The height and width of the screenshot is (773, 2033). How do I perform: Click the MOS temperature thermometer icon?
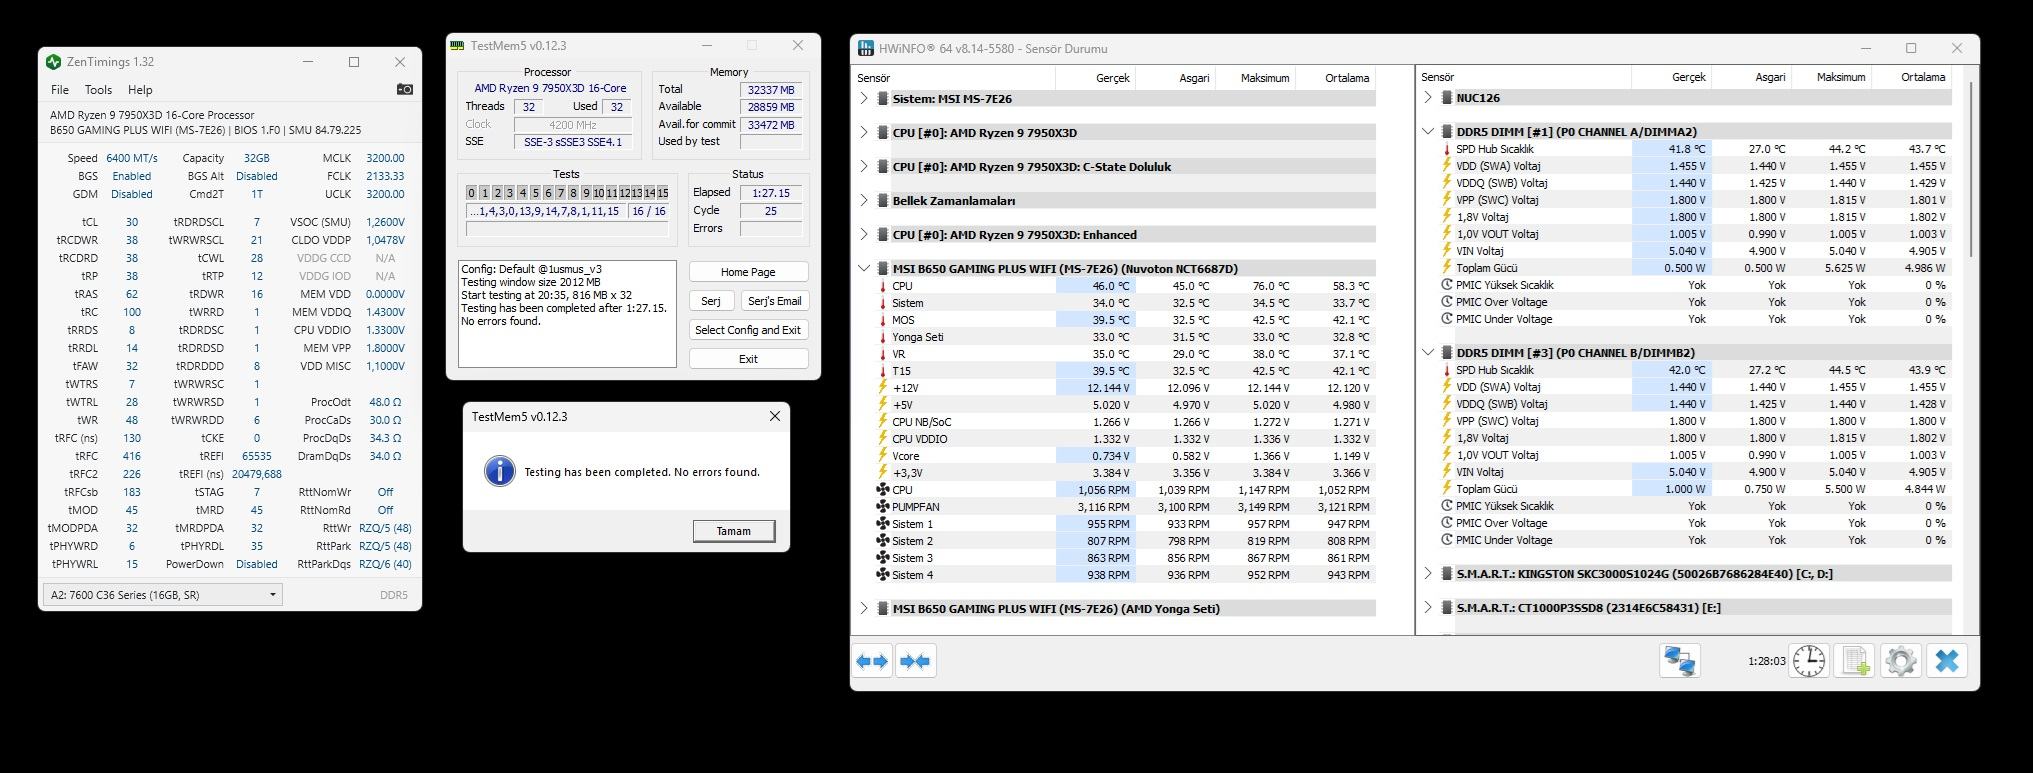point(882,320)
